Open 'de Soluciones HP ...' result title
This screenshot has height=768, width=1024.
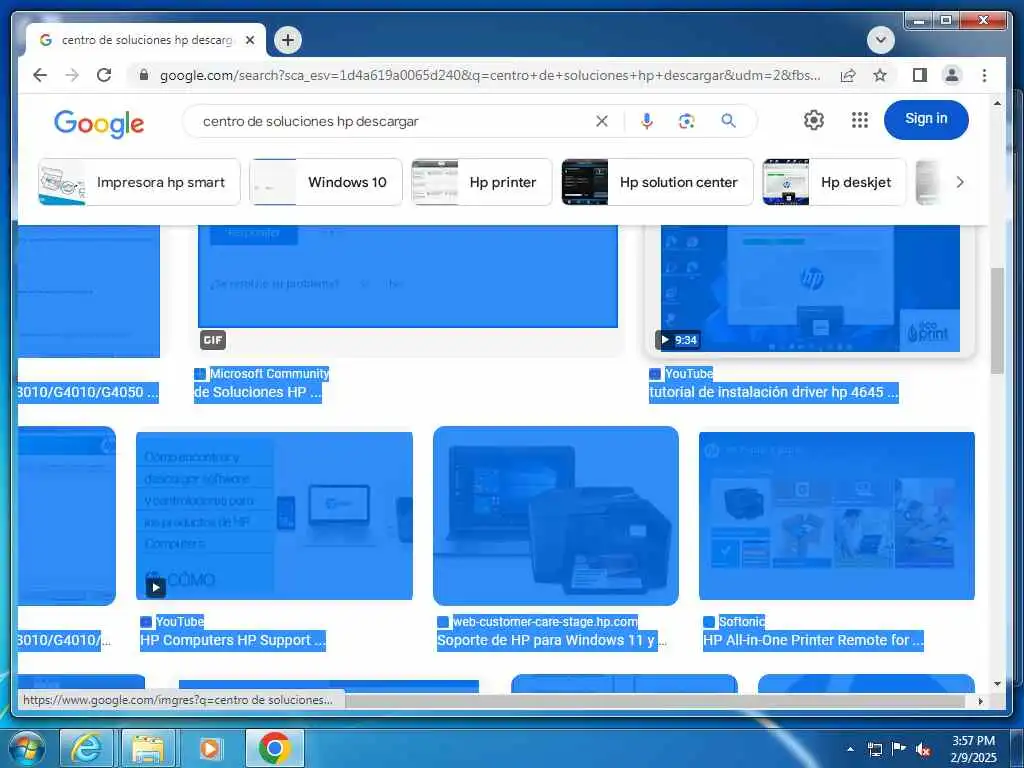click(258, 392)
